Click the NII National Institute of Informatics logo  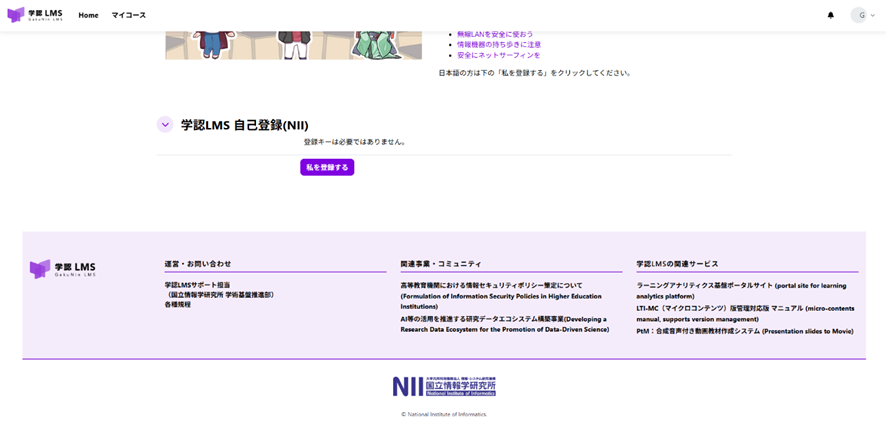click(443, 386)
